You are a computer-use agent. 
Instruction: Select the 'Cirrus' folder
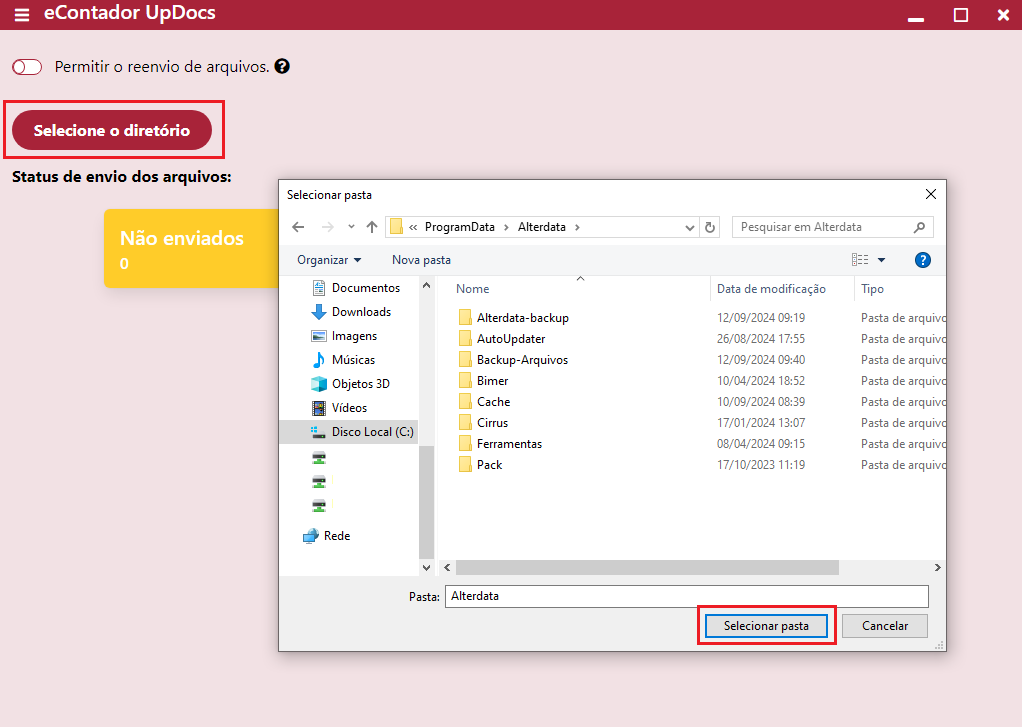(492, 423)
